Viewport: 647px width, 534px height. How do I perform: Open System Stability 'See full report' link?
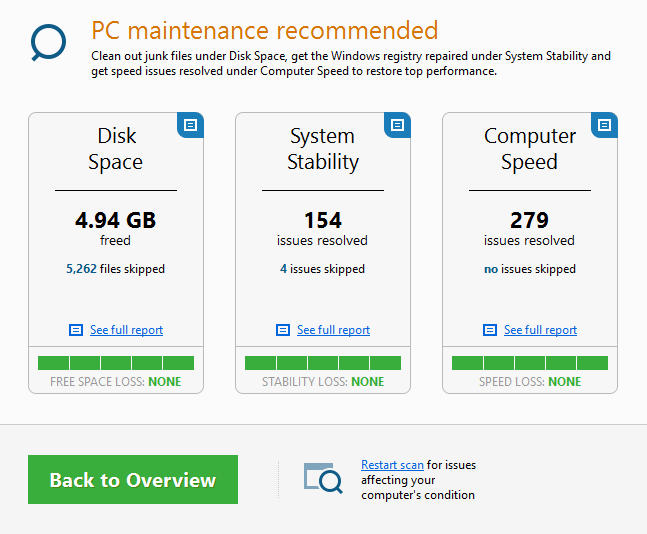coord(333,330)
